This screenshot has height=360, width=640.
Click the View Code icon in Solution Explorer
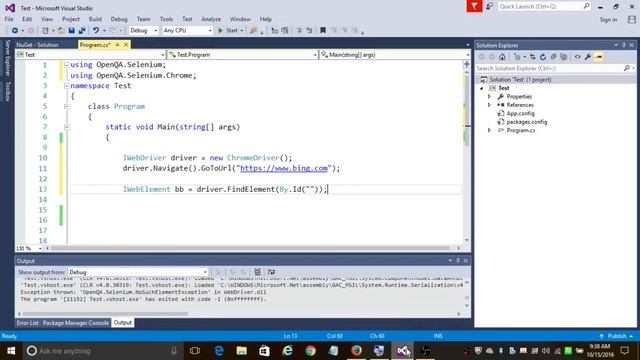click(578, 57)
